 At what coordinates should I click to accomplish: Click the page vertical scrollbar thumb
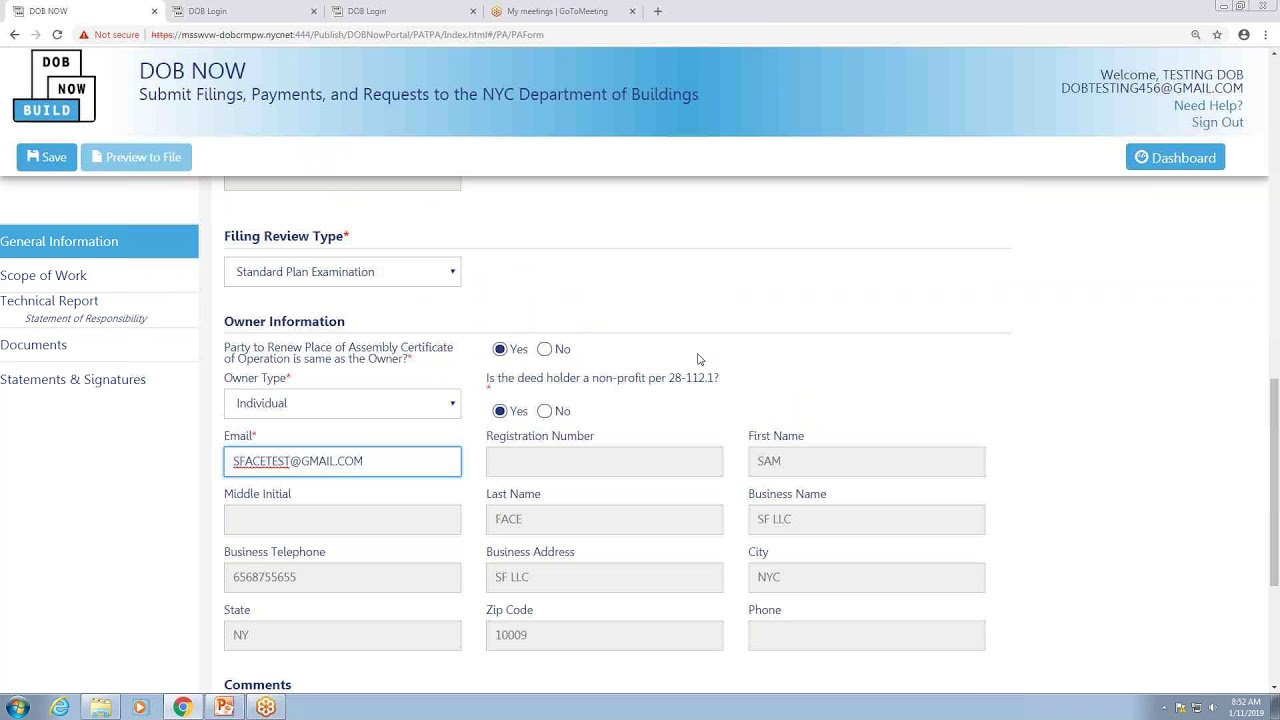[1273, 482]
